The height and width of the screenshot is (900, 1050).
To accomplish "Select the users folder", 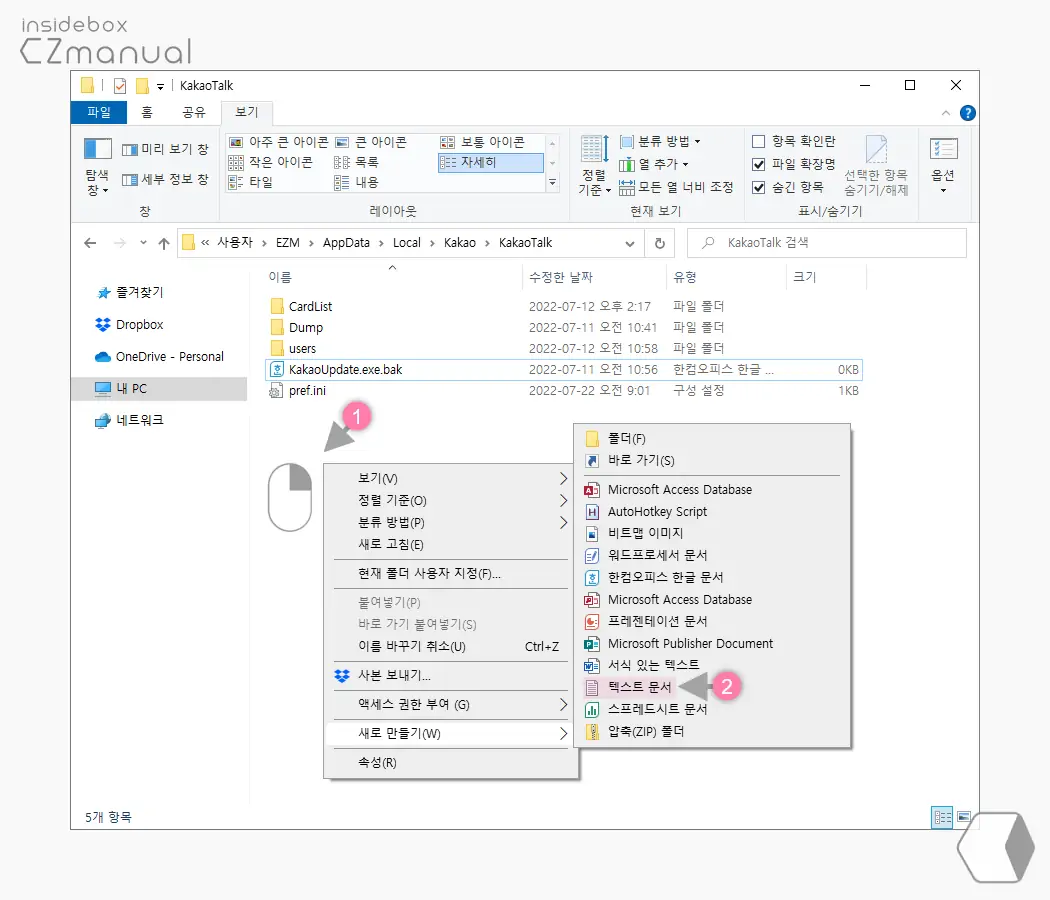I will coord(302,348).
